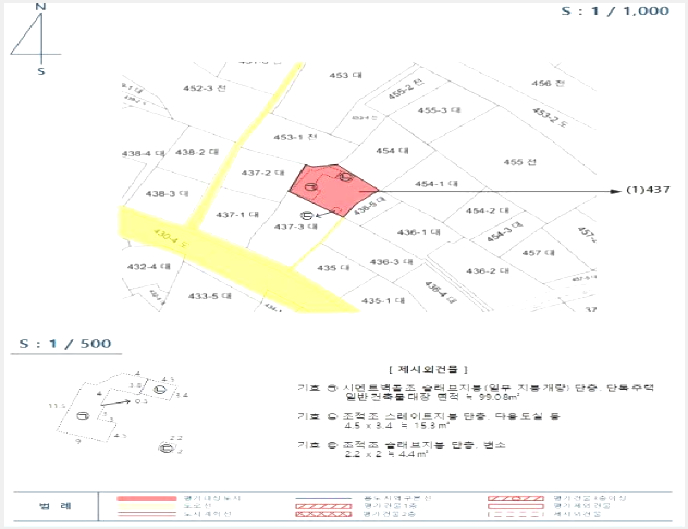Click the red highlighted parcel 437
The width and height of the screenshot is (688, 529).
tap(334, 189)
